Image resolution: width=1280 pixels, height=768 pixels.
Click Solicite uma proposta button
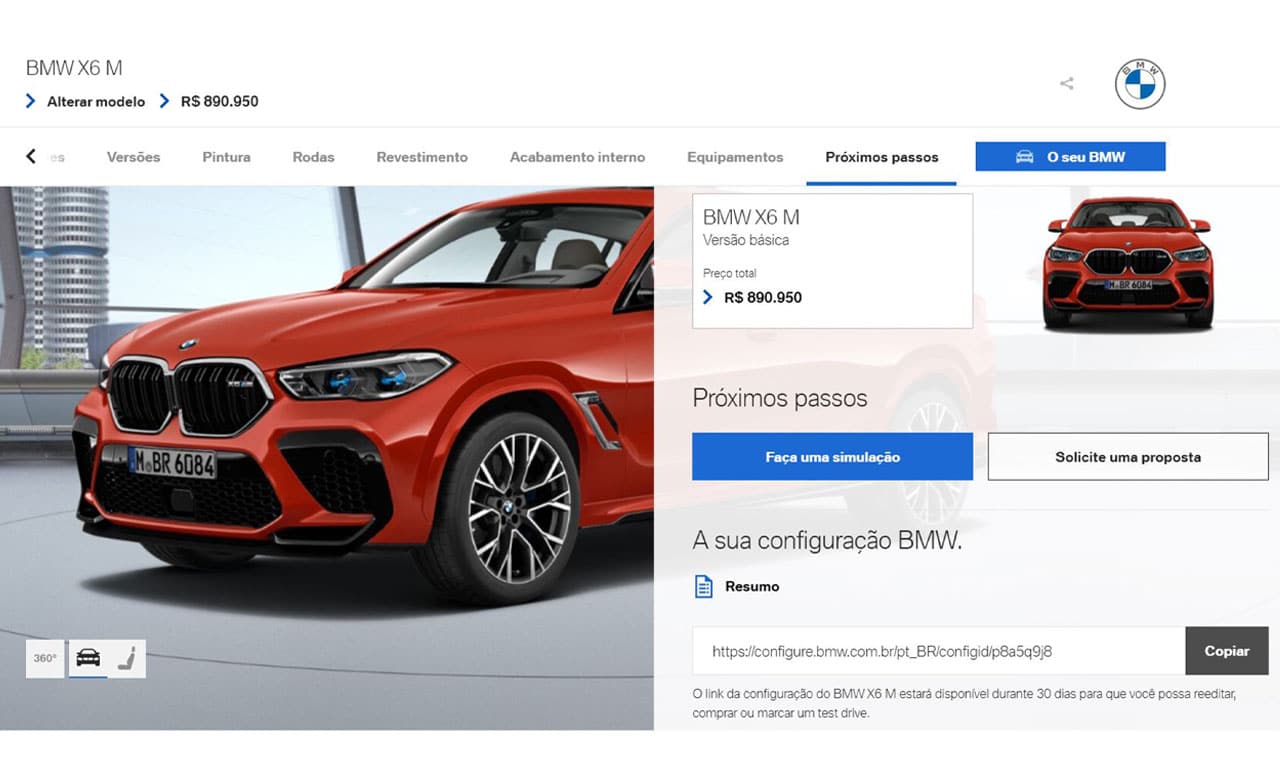(1128, 457)
